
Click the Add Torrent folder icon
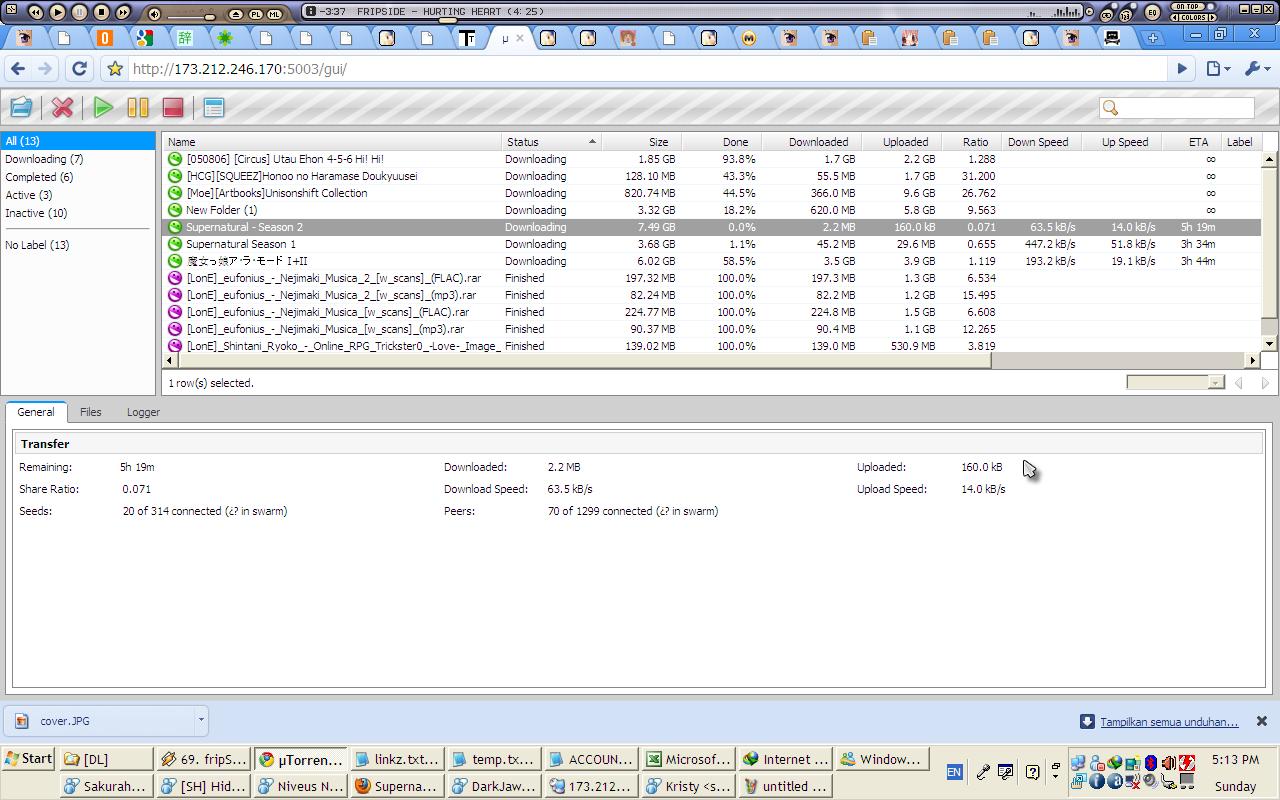[21, 108]
